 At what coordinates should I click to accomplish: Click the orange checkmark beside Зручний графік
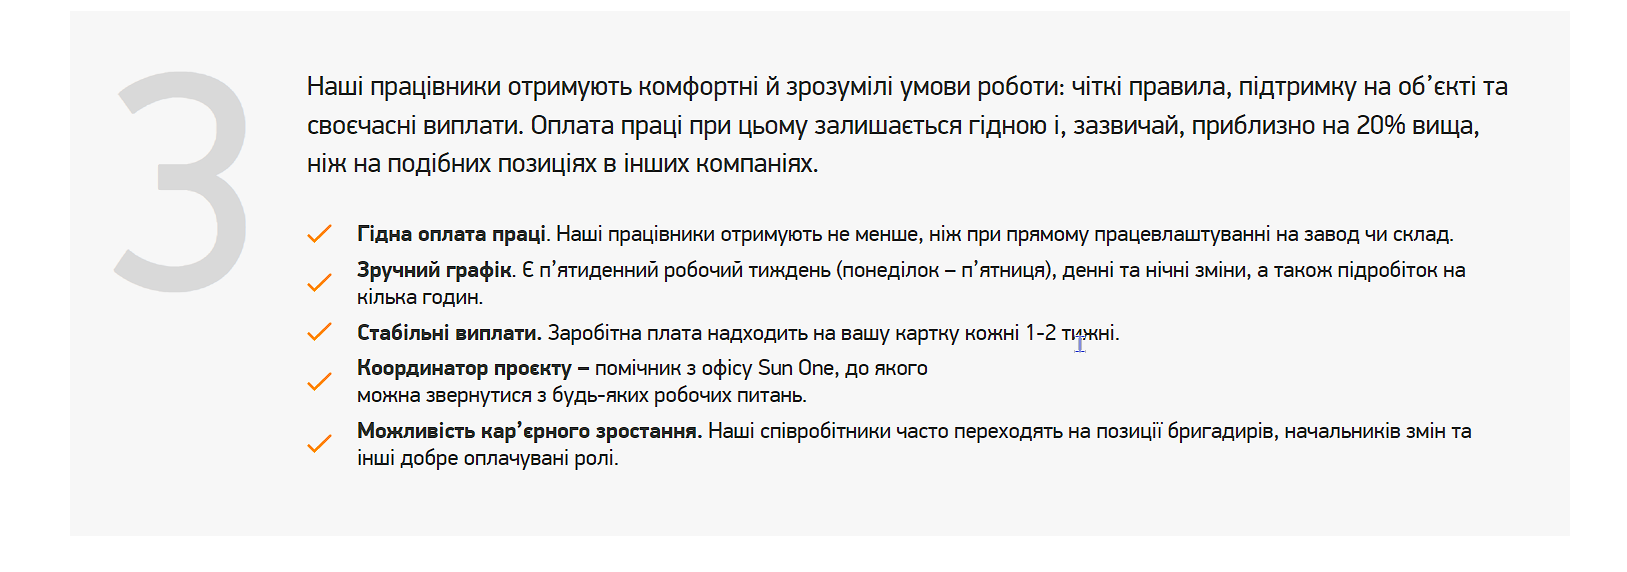coord(319,283)
